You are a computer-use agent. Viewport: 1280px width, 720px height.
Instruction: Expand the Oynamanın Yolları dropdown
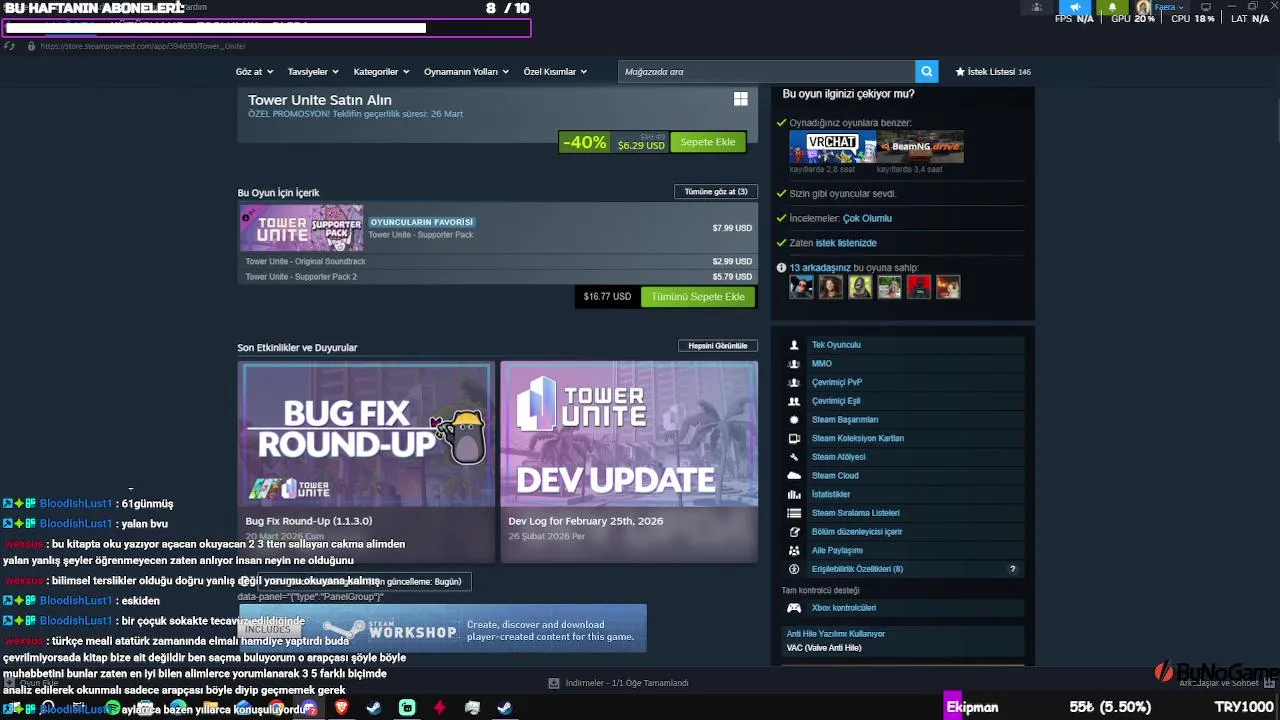466,72
